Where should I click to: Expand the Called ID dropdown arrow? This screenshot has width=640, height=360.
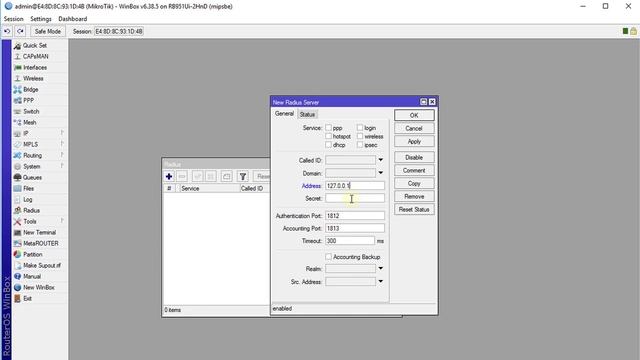[380, 160]
